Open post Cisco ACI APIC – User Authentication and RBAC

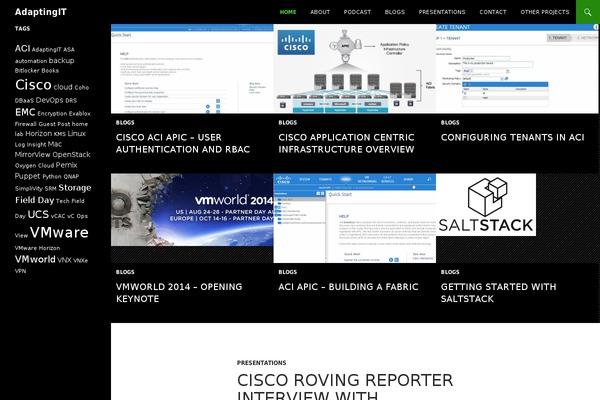pos(183,143)
